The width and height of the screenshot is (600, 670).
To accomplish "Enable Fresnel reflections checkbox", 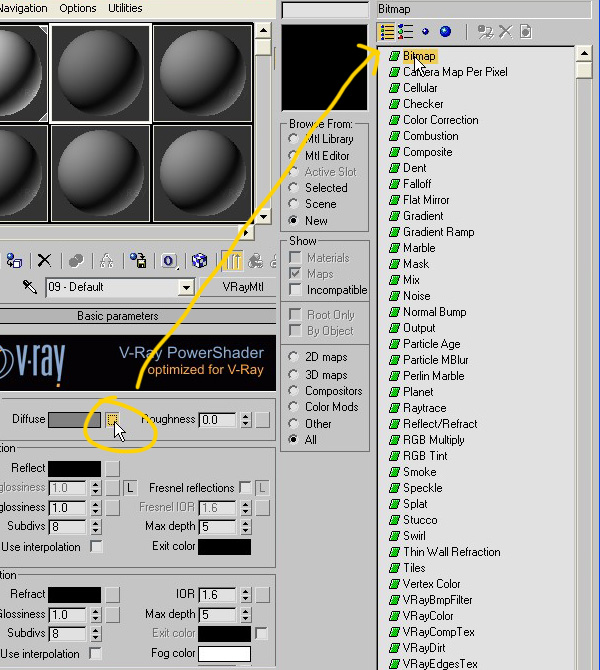I will coord(245,488).
